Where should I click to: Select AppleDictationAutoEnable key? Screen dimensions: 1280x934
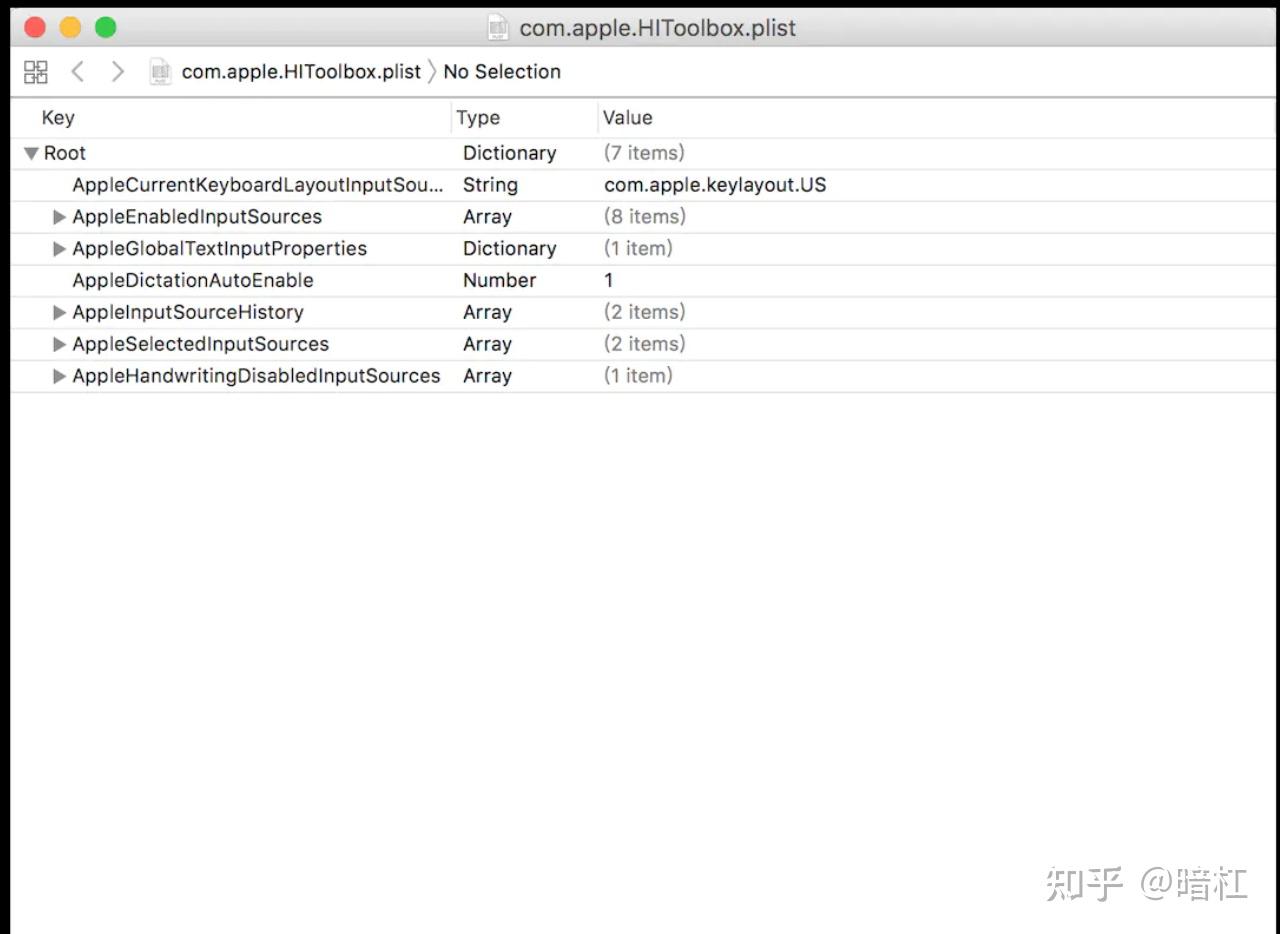coord(193,281)
